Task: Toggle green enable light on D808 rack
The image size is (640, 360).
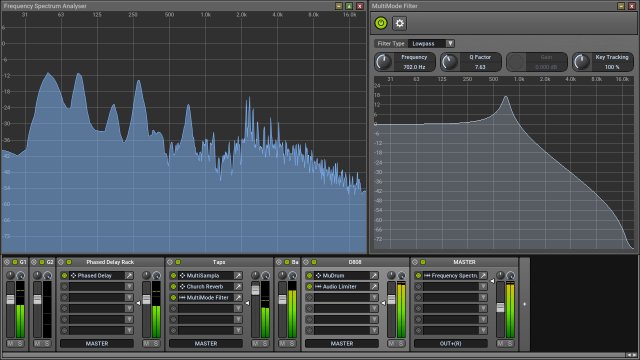Action: point(314,262)
